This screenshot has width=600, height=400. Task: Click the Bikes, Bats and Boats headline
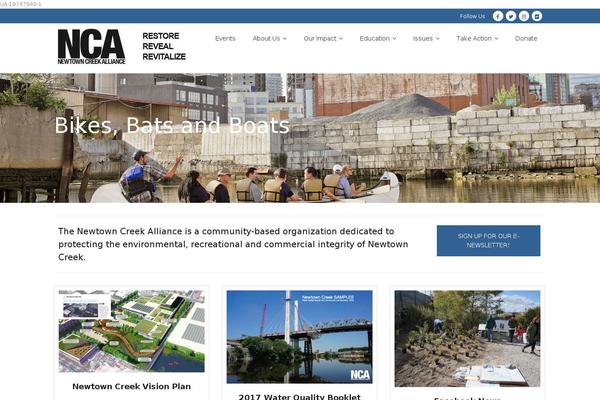point(172,125)
